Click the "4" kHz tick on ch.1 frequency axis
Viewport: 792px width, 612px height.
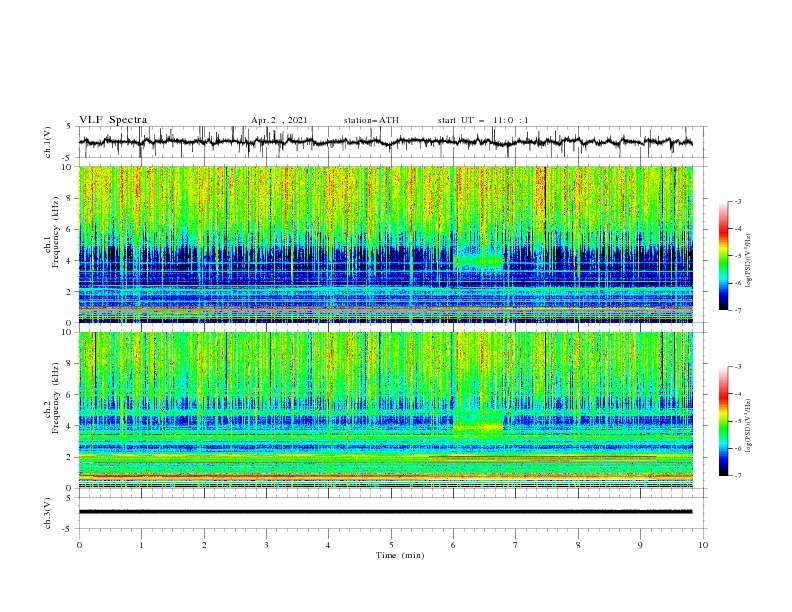click(x=71, y=261)
